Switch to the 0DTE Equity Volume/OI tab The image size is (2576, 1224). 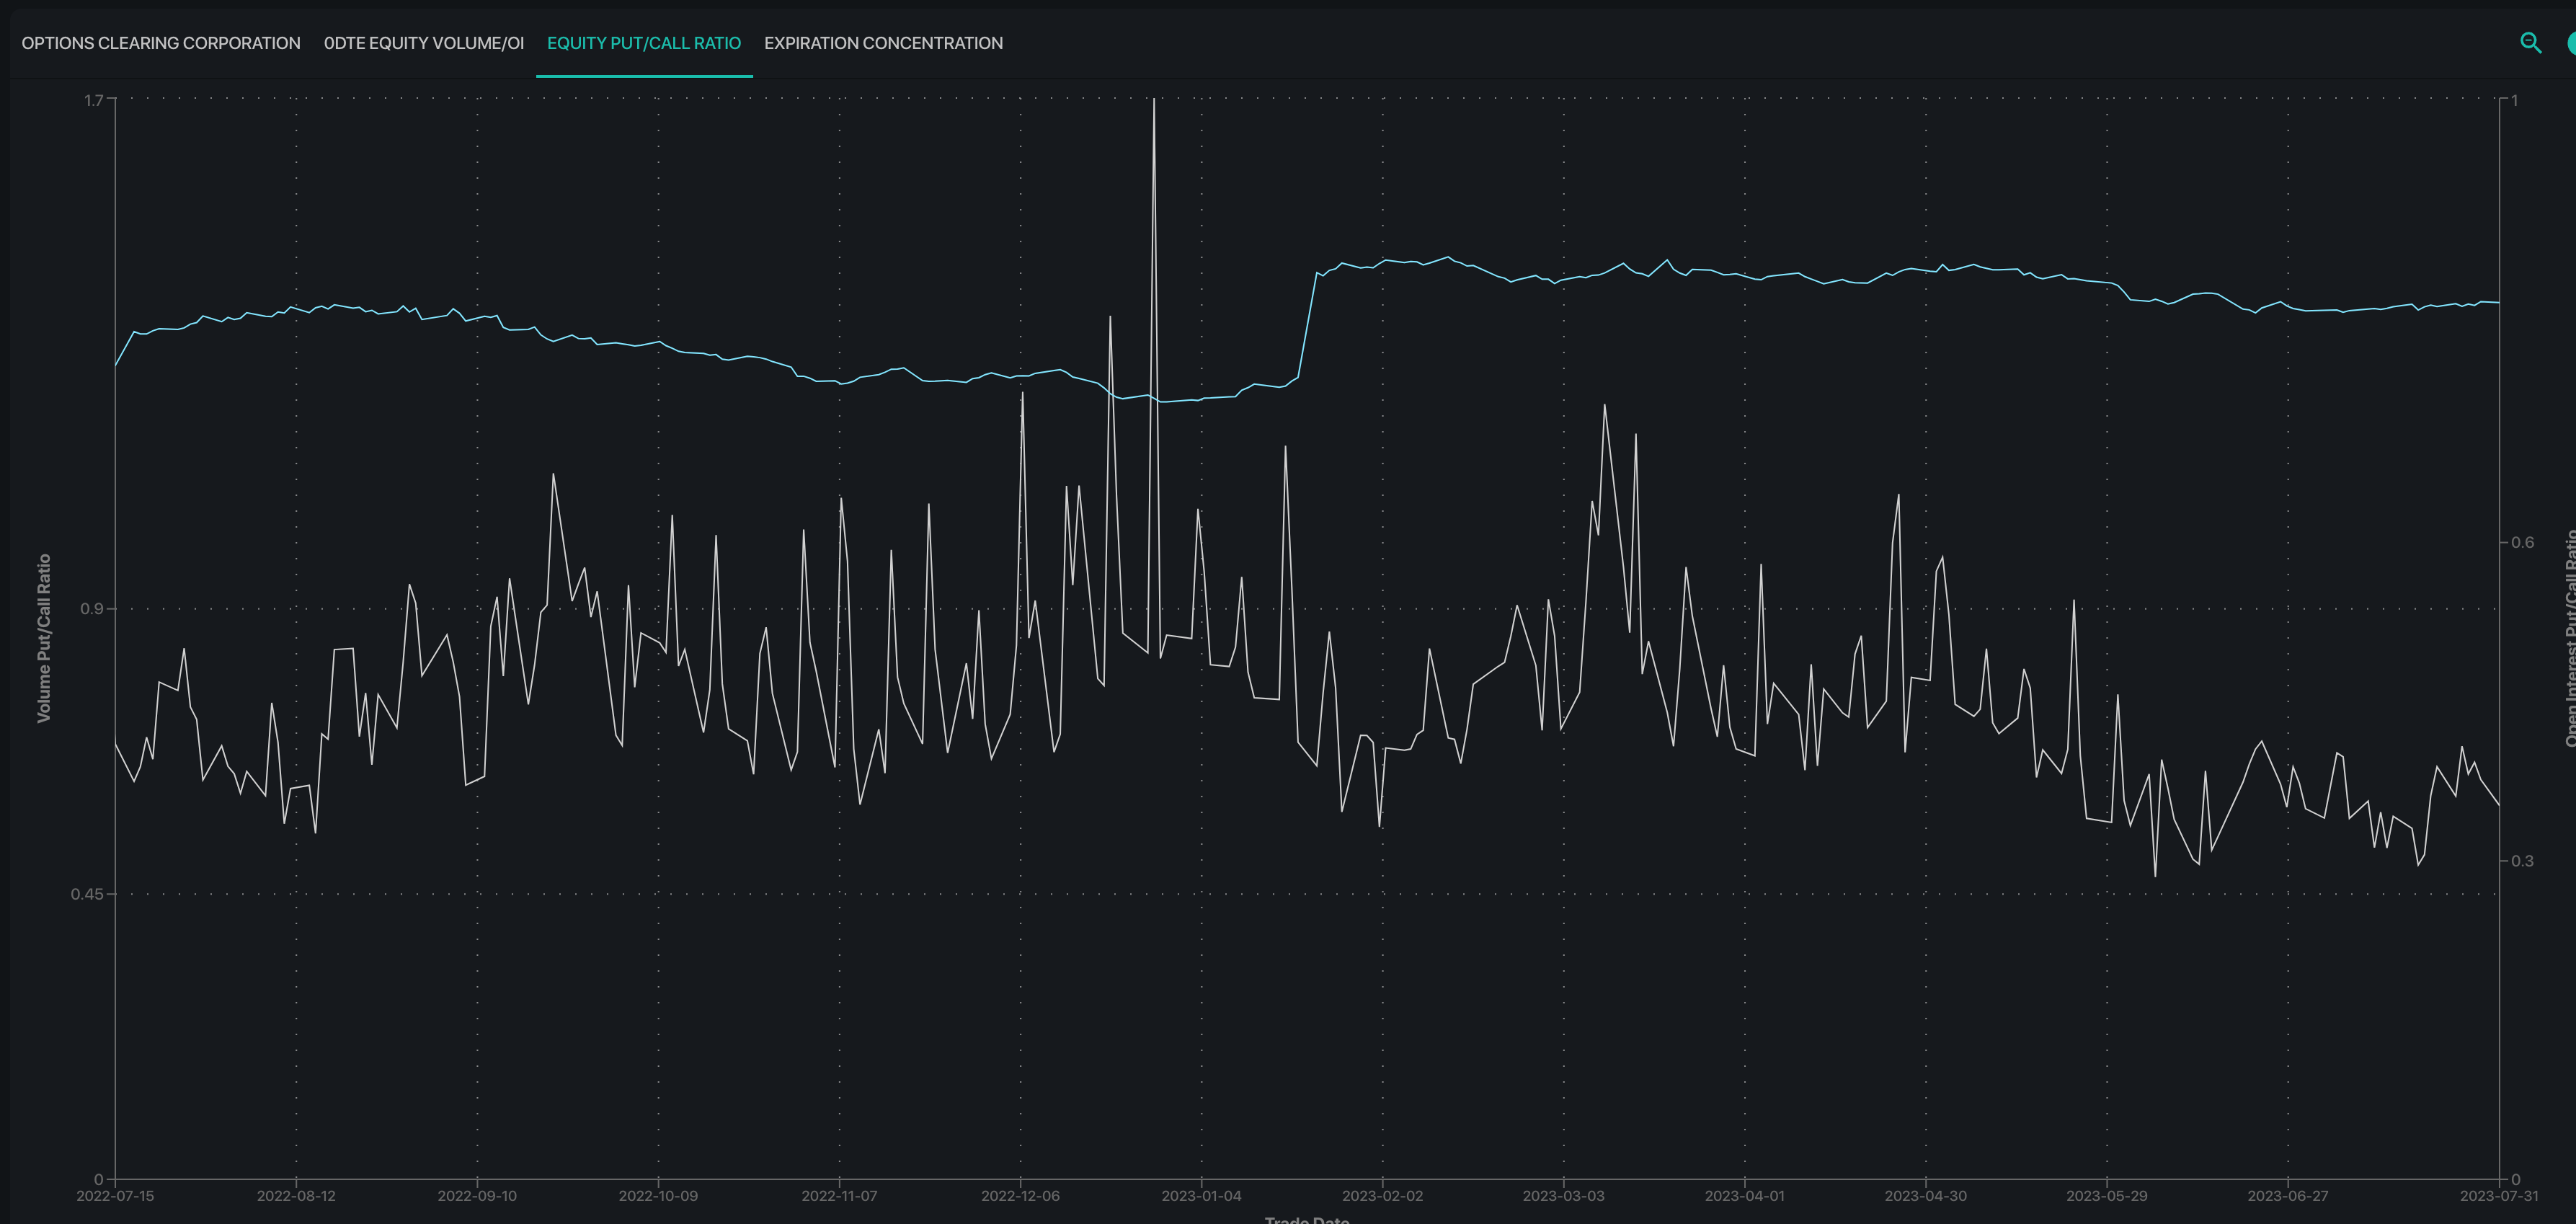pos(423,43)
